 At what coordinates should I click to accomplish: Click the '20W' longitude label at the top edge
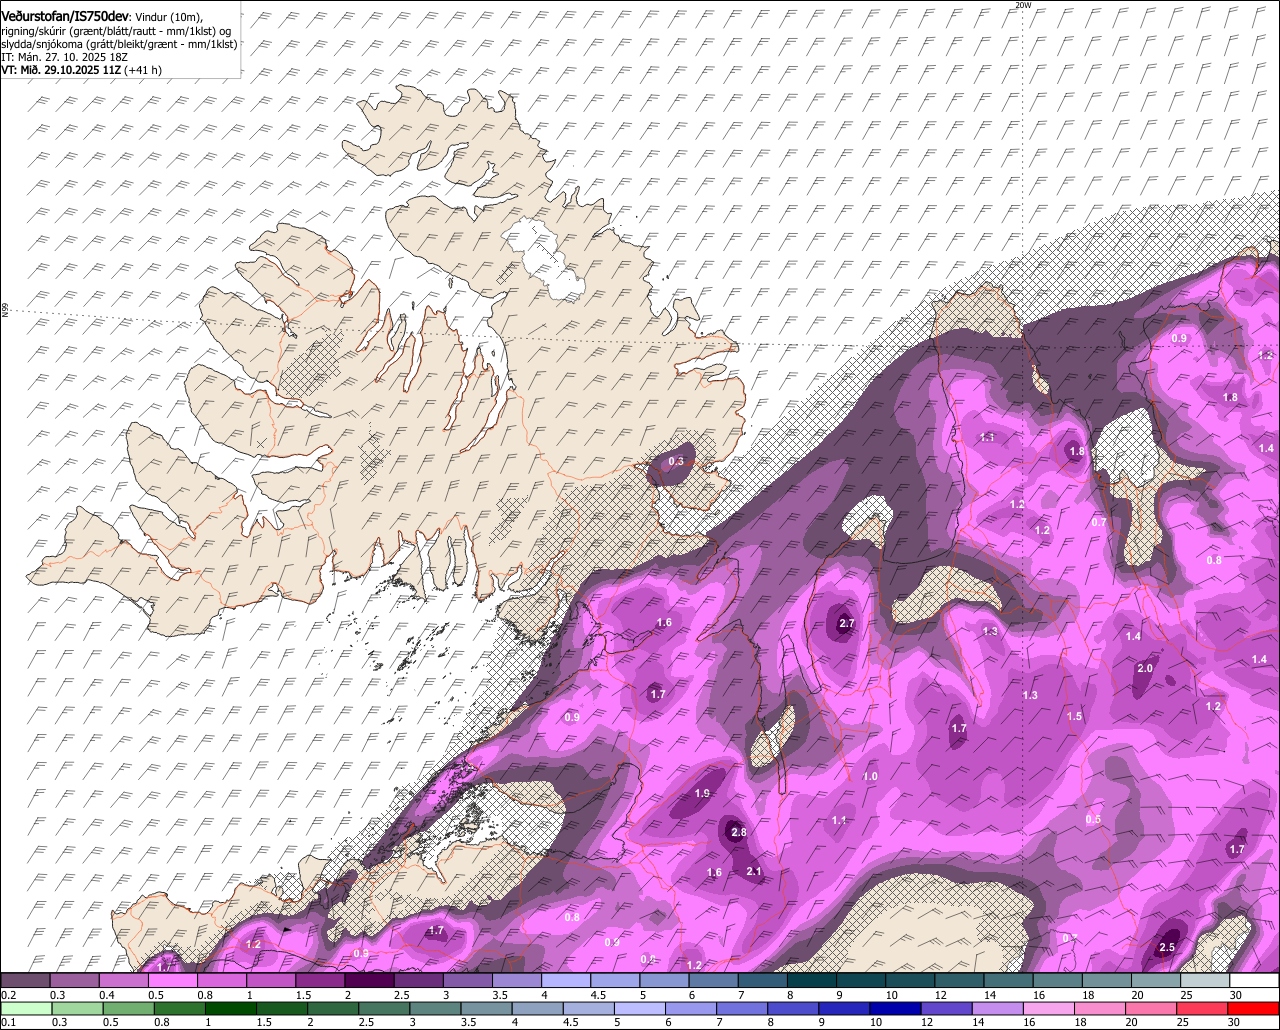pos(1022,5)
